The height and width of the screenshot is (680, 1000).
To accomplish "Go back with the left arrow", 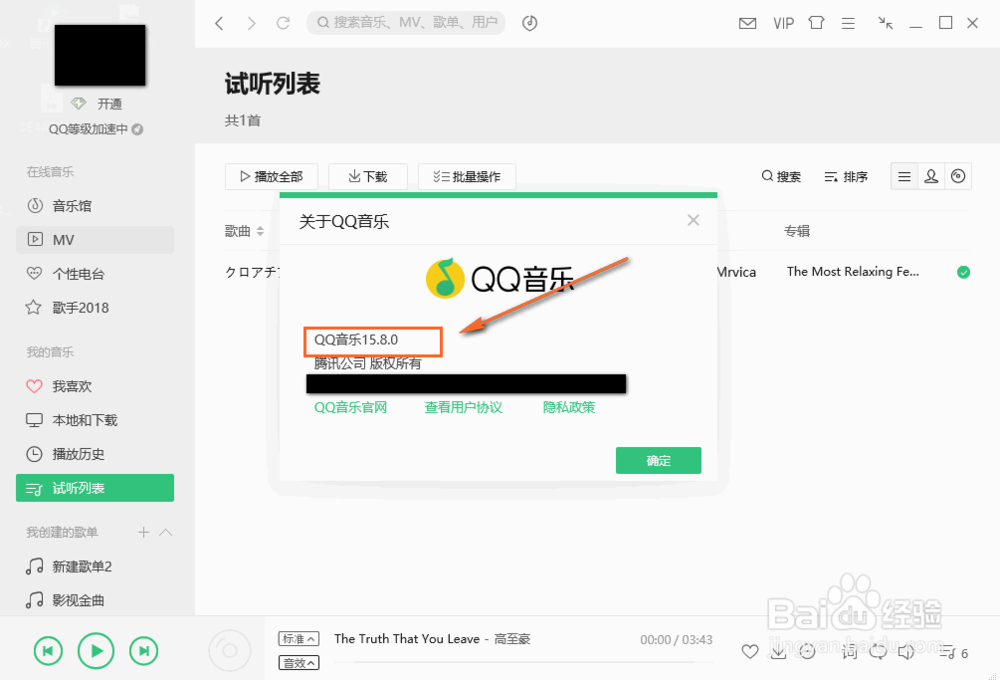I will [x=219, y=24].
